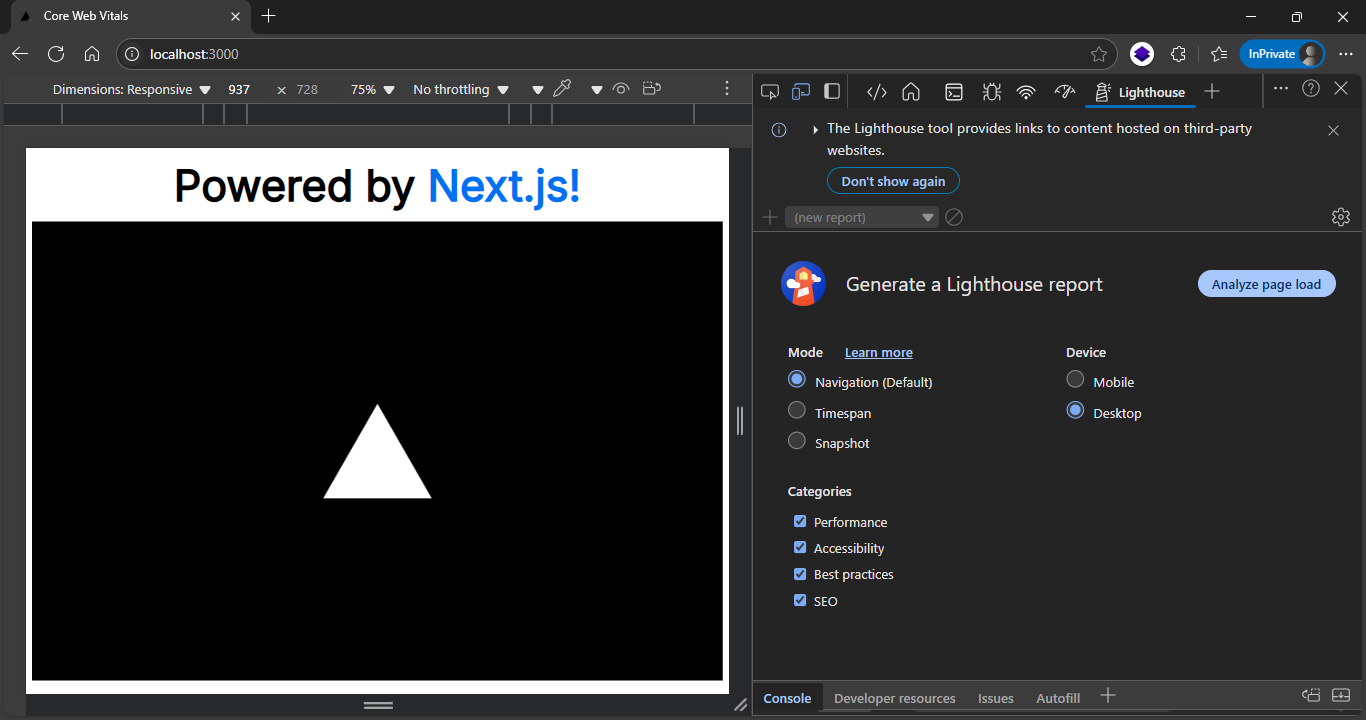Open the Network wifi icon panel
The width and height of the screenshot is (1366, 720).
pyautogui.click(x=1026, y=92)
